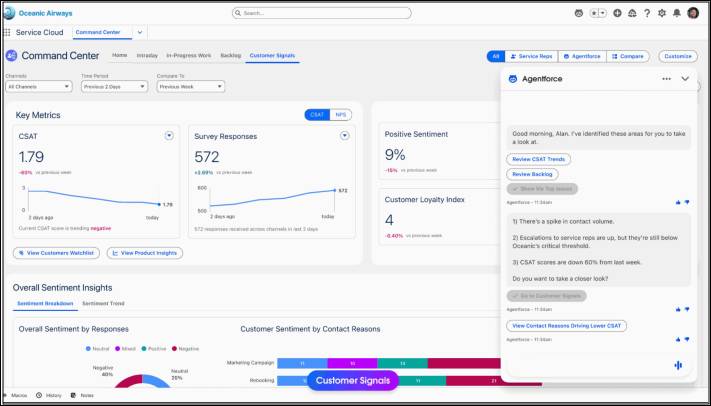This screenshot has width=711, height=406.
Task: Open the setup gear icon
Action: click(662, 13)
